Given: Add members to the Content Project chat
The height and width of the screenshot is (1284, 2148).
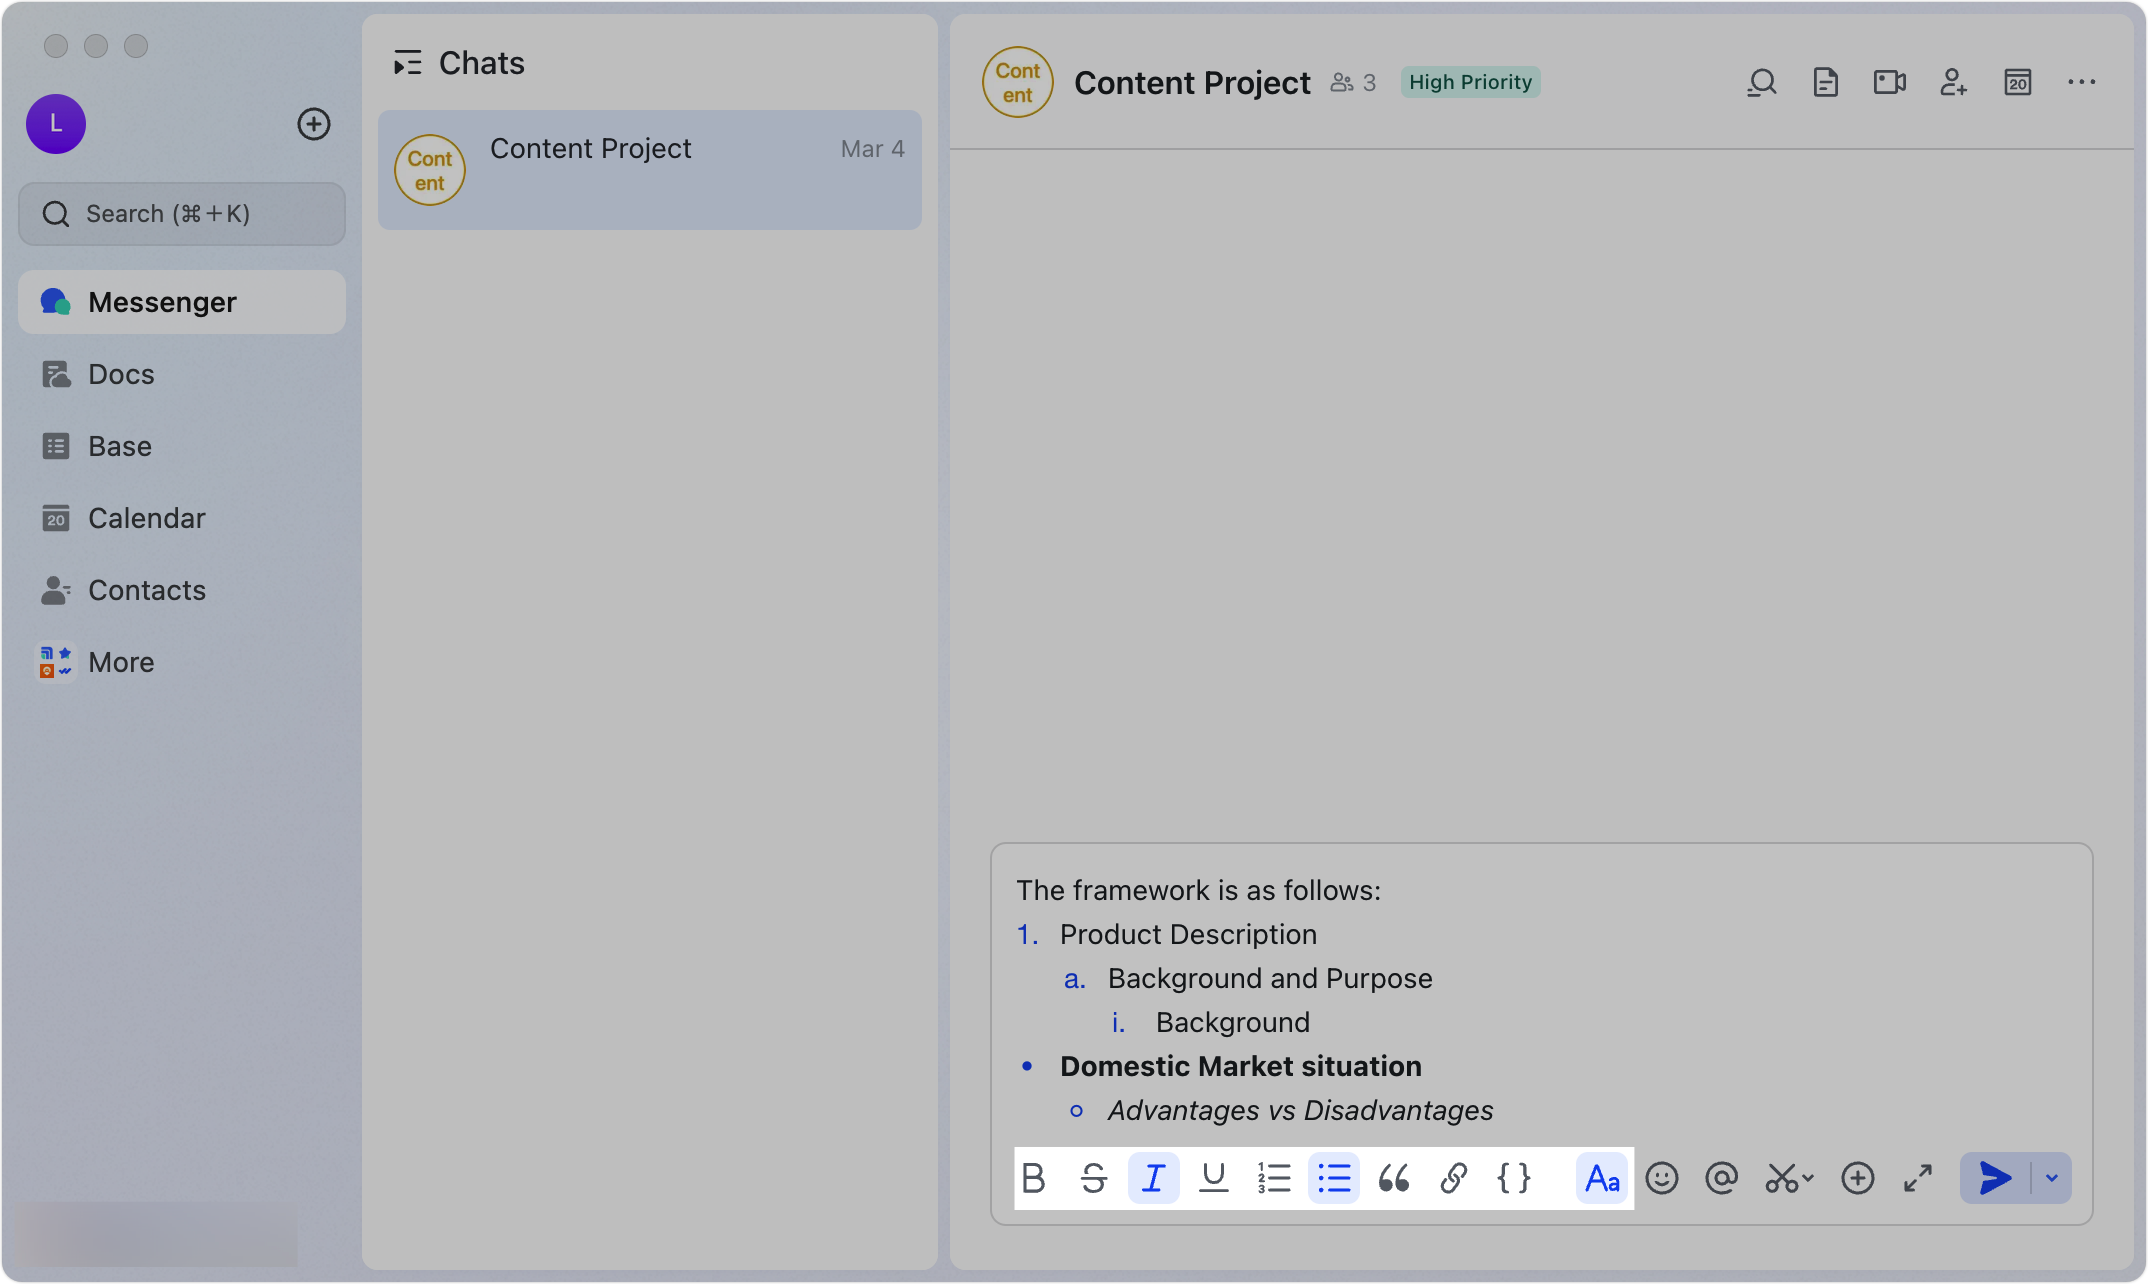Looking at the screenshot, I should (1953, 82).
